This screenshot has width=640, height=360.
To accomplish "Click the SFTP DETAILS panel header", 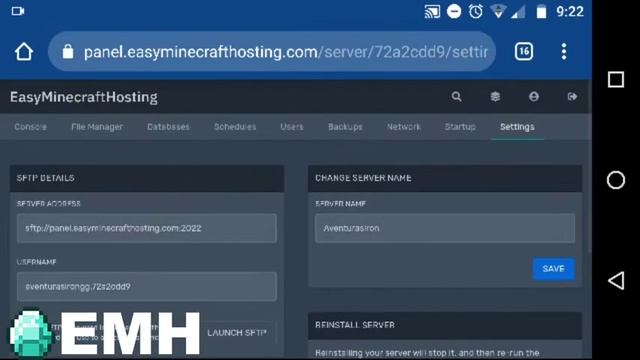I will (147, 178).
